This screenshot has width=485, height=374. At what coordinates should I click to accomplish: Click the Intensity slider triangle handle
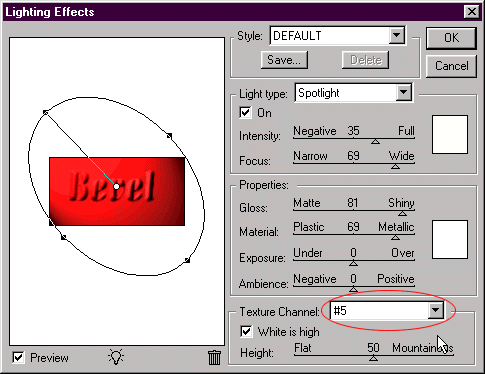coord(376,142)
